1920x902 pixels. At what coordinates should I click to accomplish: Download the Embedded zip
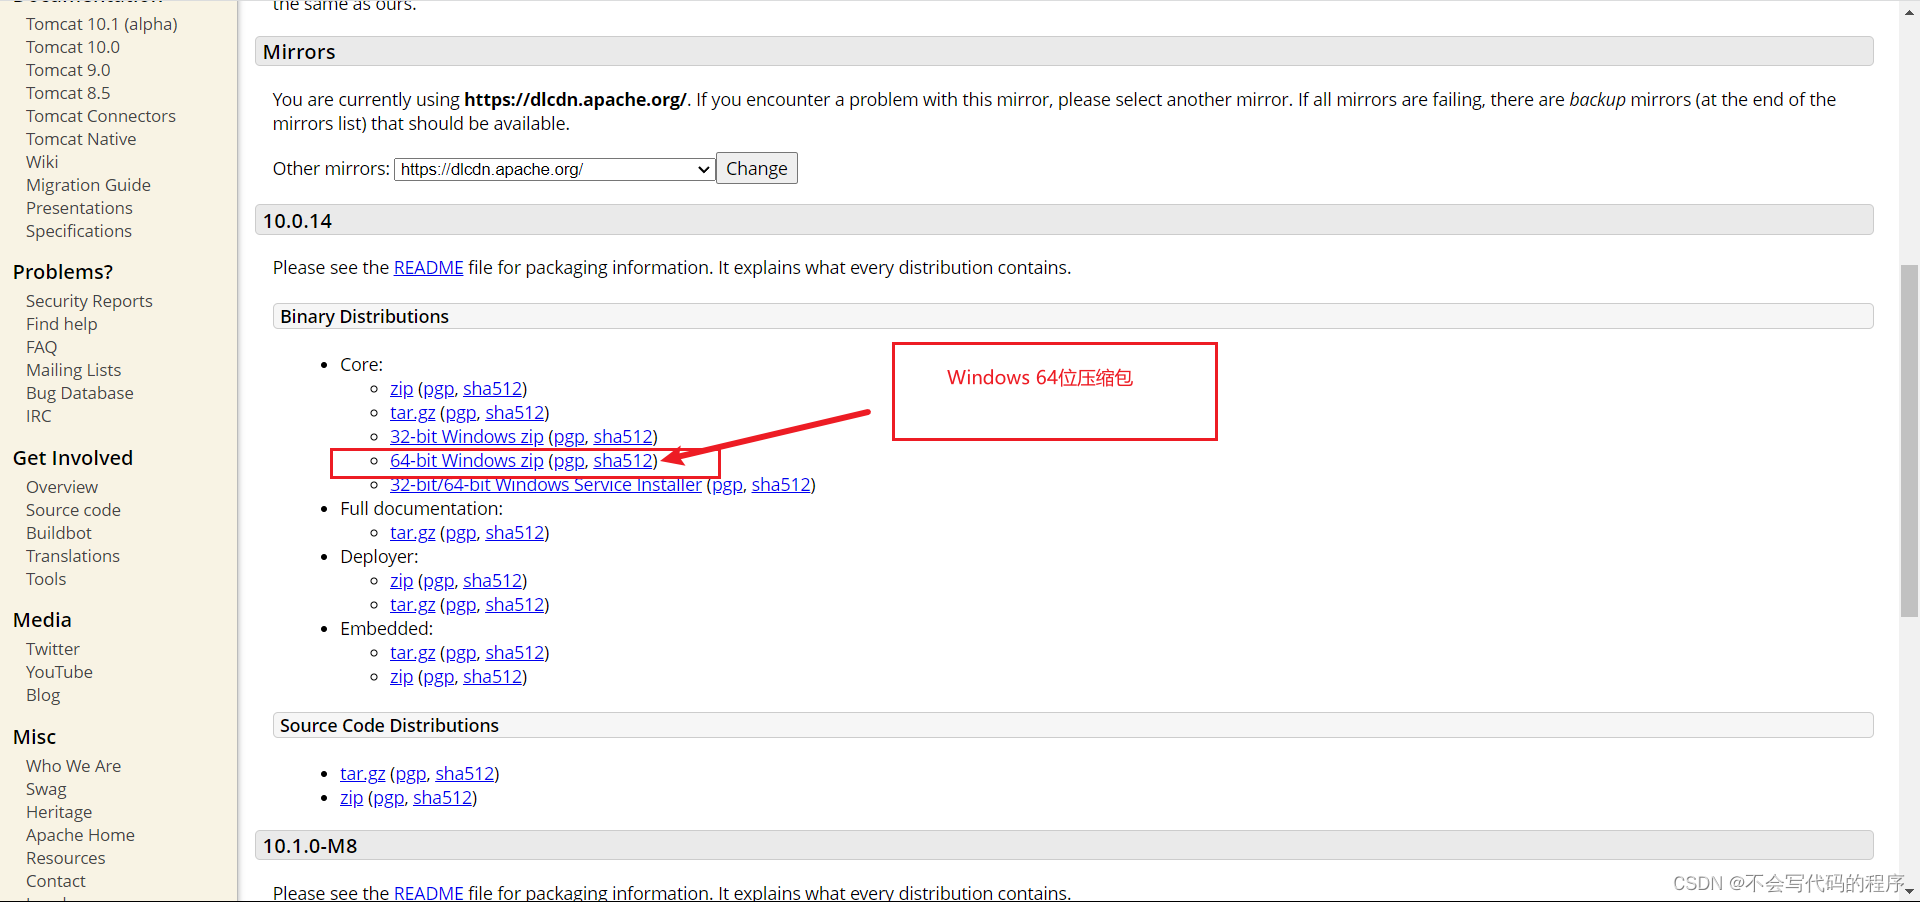(x=401, y=676)
